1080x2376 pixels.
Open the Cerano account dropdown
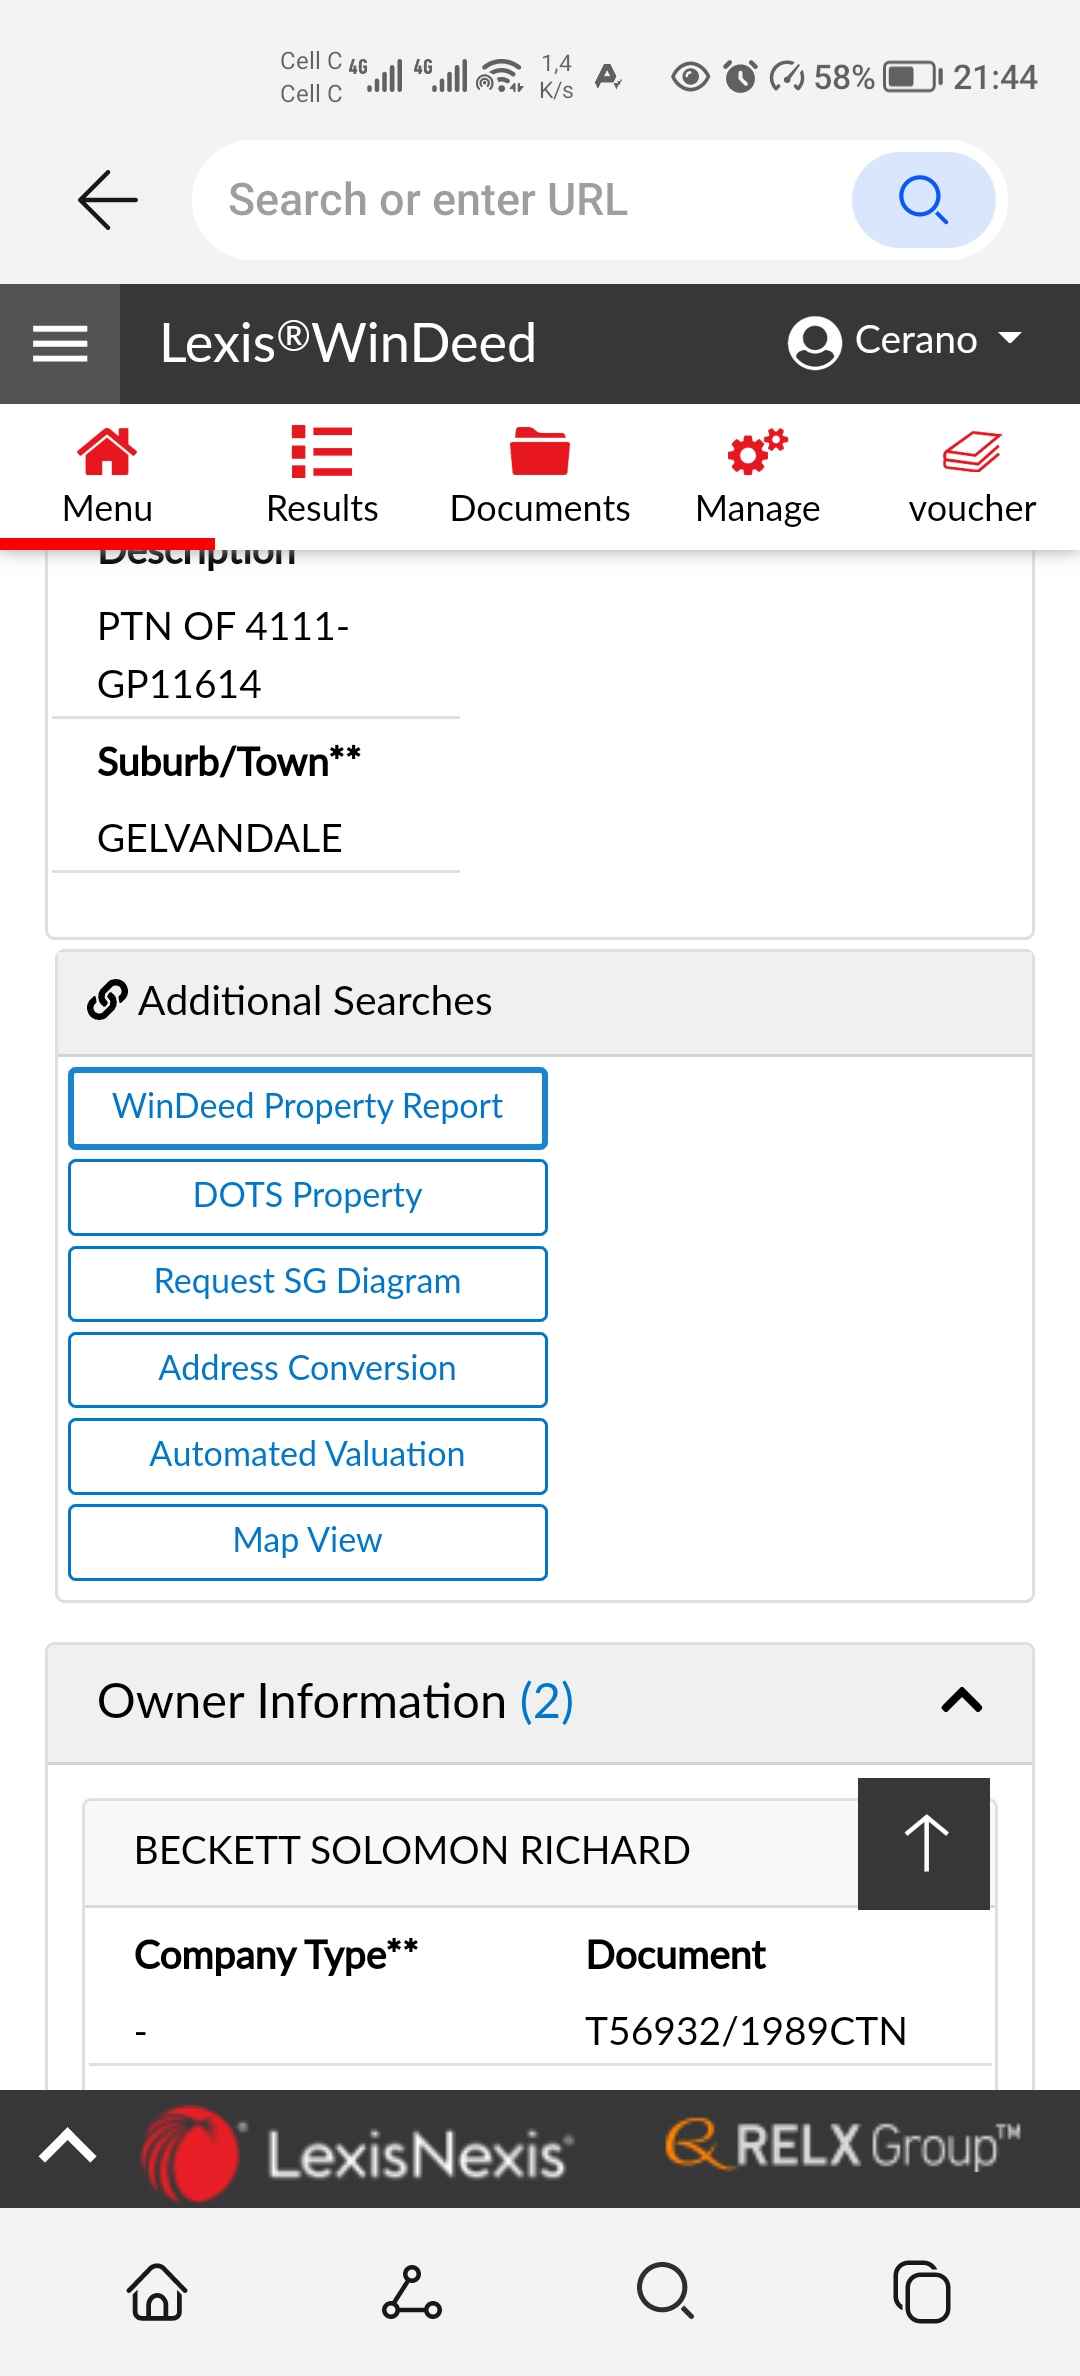pyautogui.click(x=905, y=341)
